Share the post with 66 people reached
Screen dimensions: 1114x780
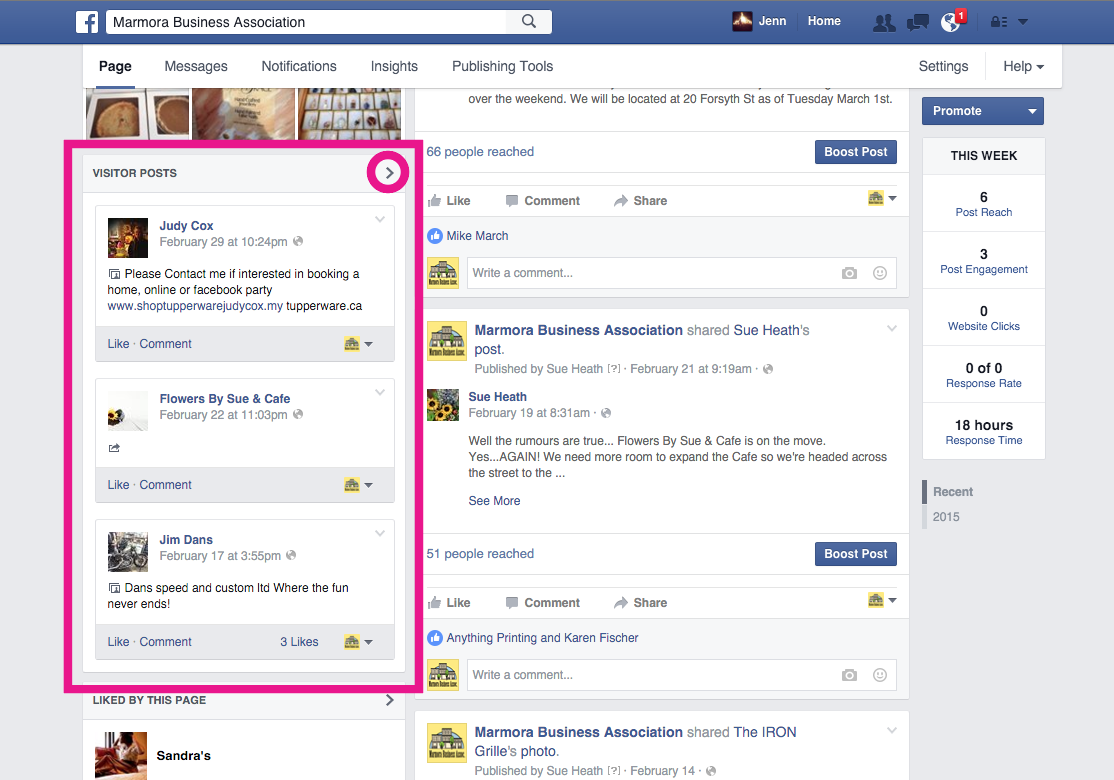click(641, 201)
